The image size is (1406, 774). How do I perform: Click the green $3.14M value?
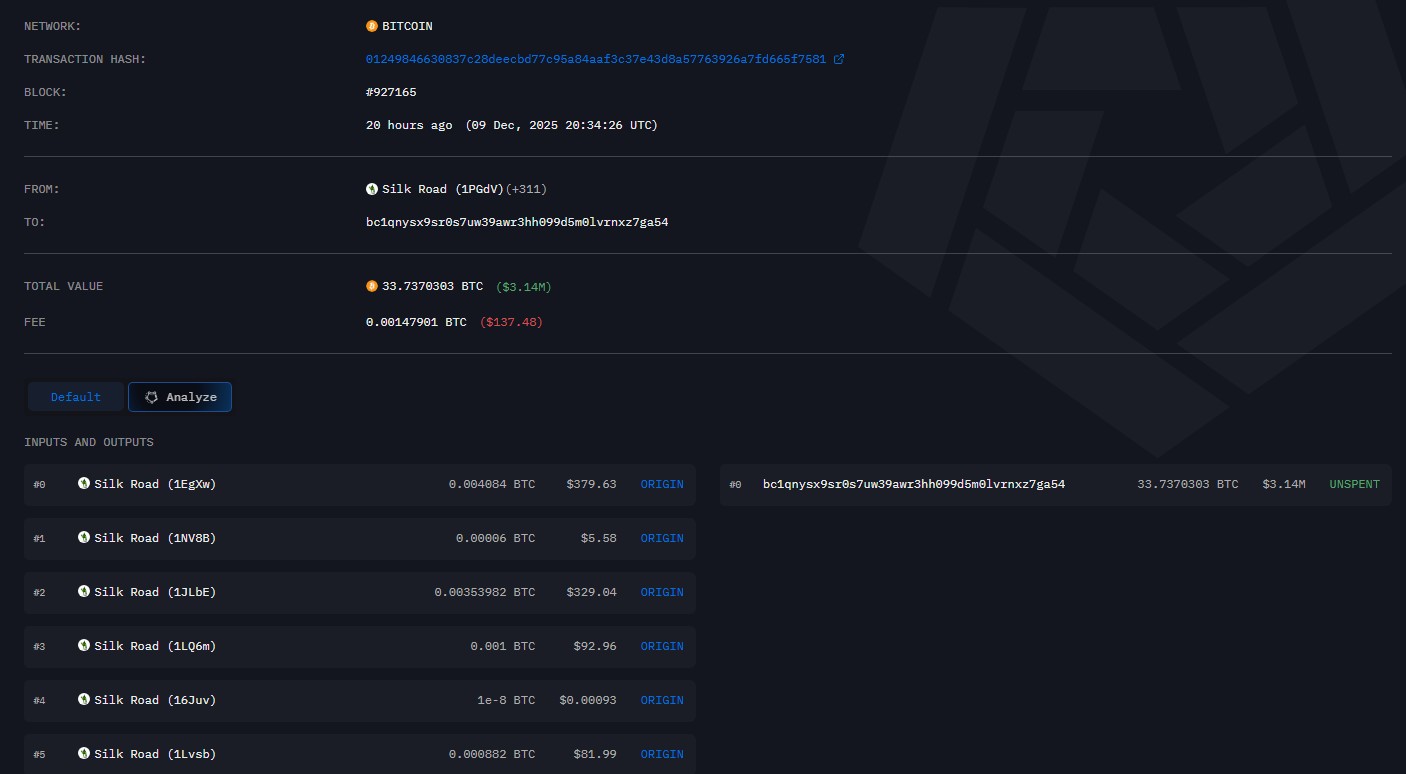(523, 286)
